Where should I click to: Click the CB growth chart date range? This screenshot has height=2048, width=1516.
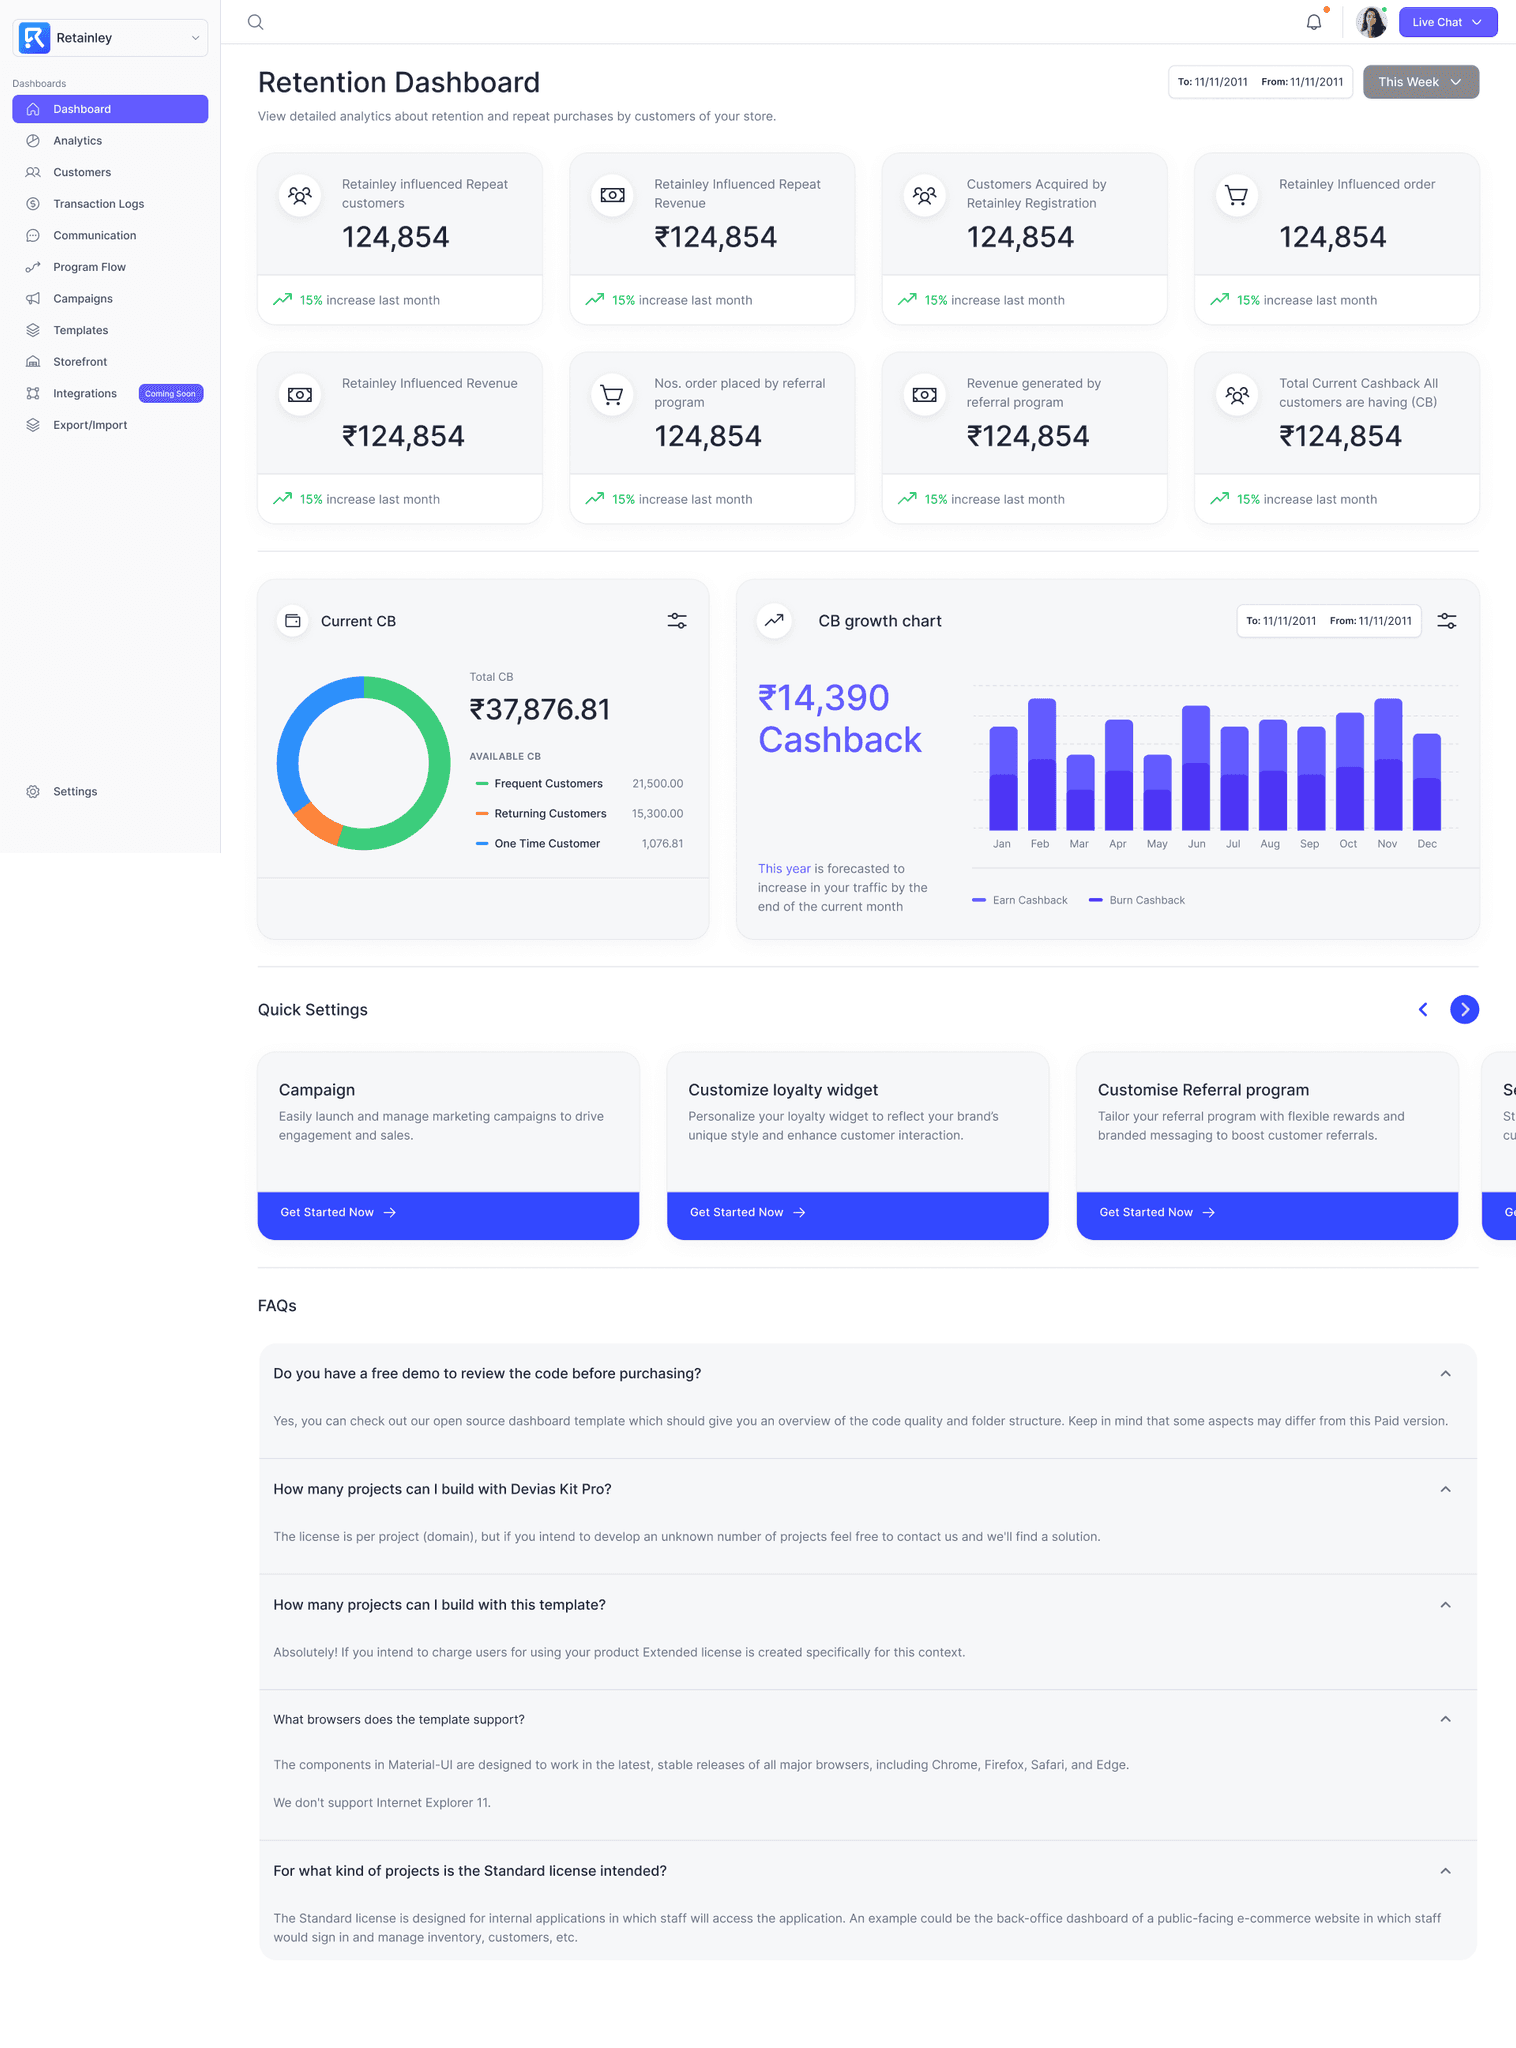[x=1329, y=621]
